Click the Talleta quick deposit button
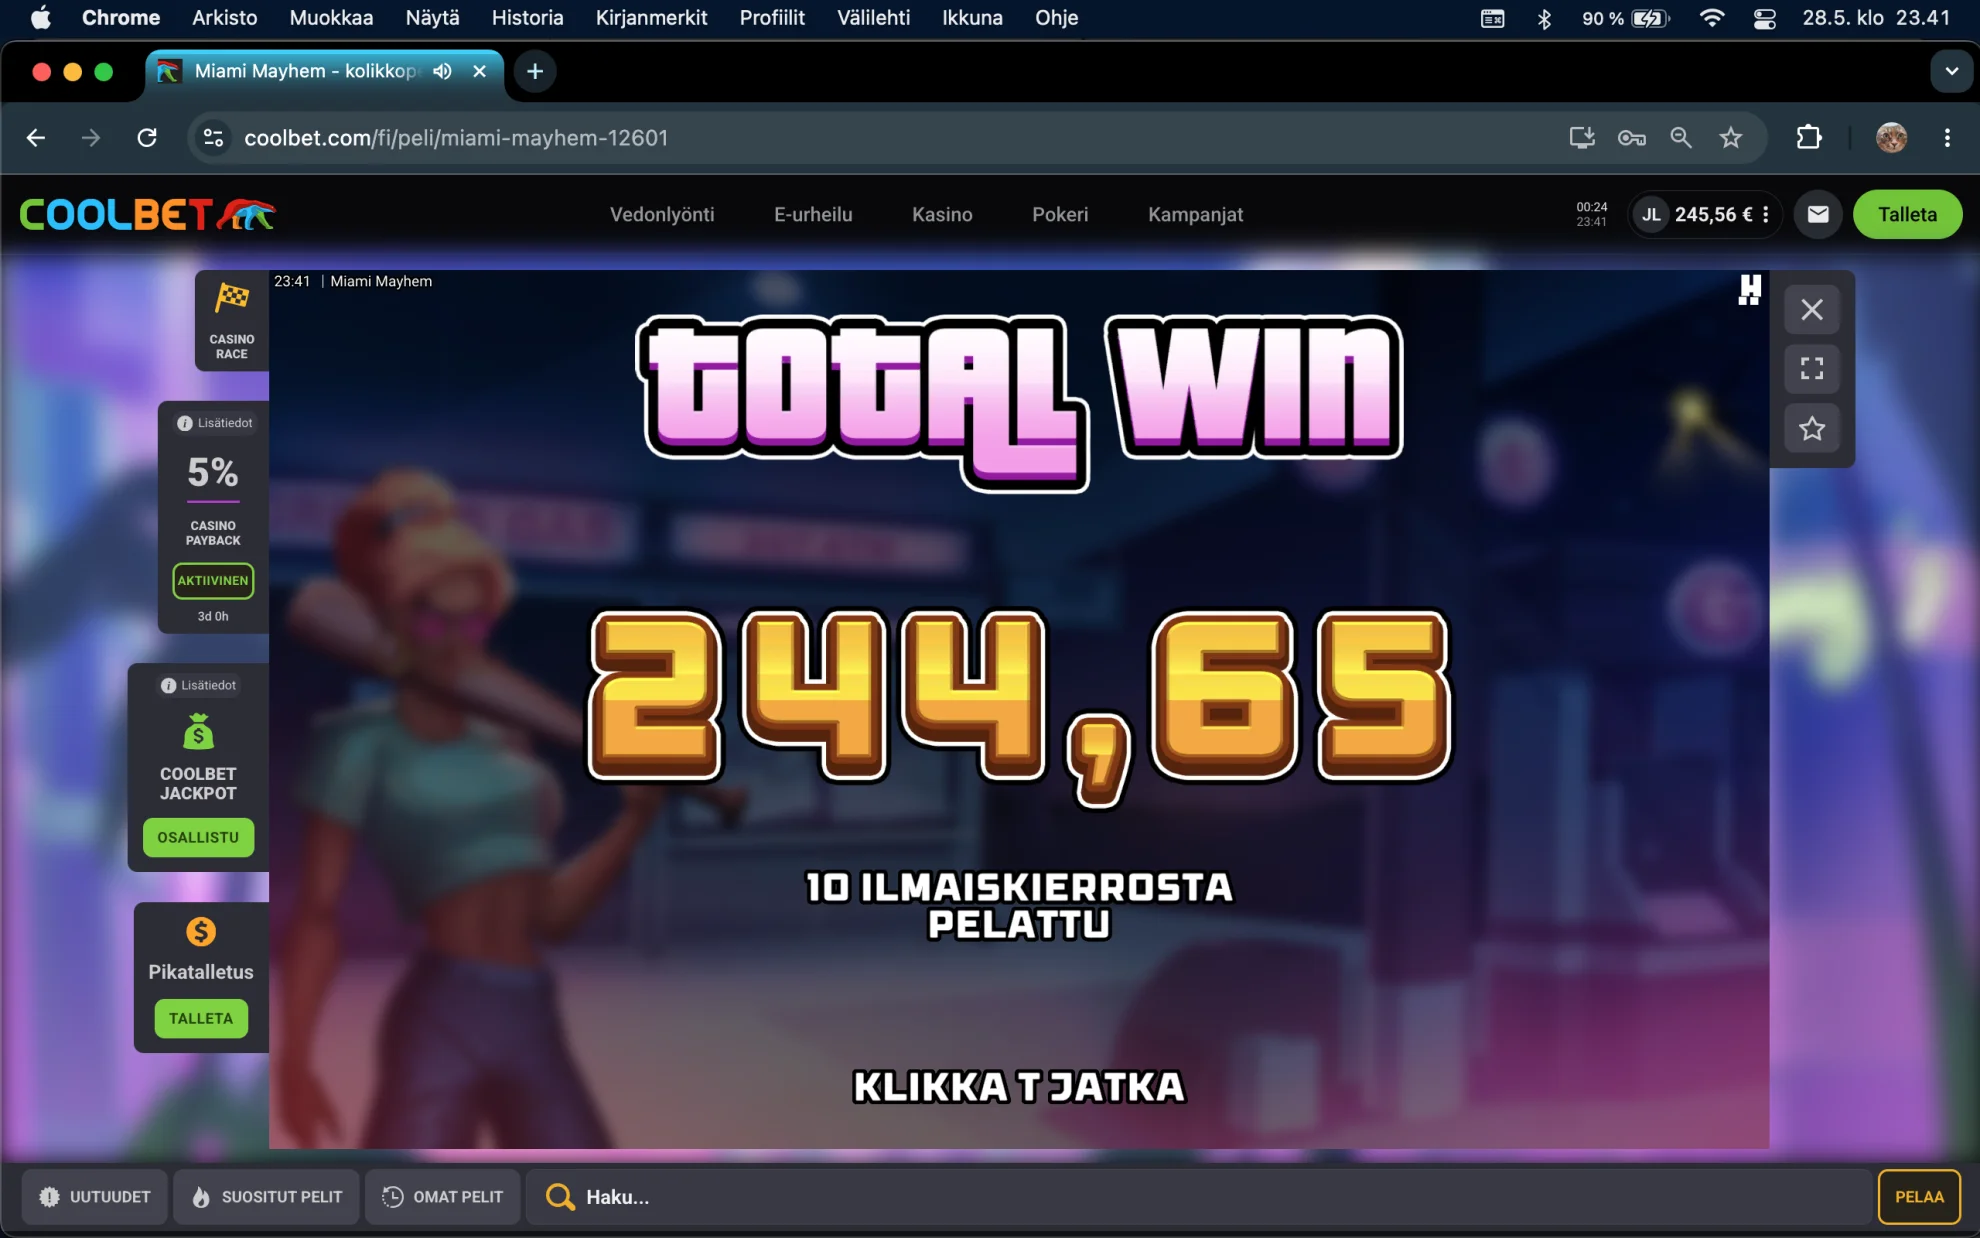Screen dimensions: 1980x1238 tap(201, 1019)
